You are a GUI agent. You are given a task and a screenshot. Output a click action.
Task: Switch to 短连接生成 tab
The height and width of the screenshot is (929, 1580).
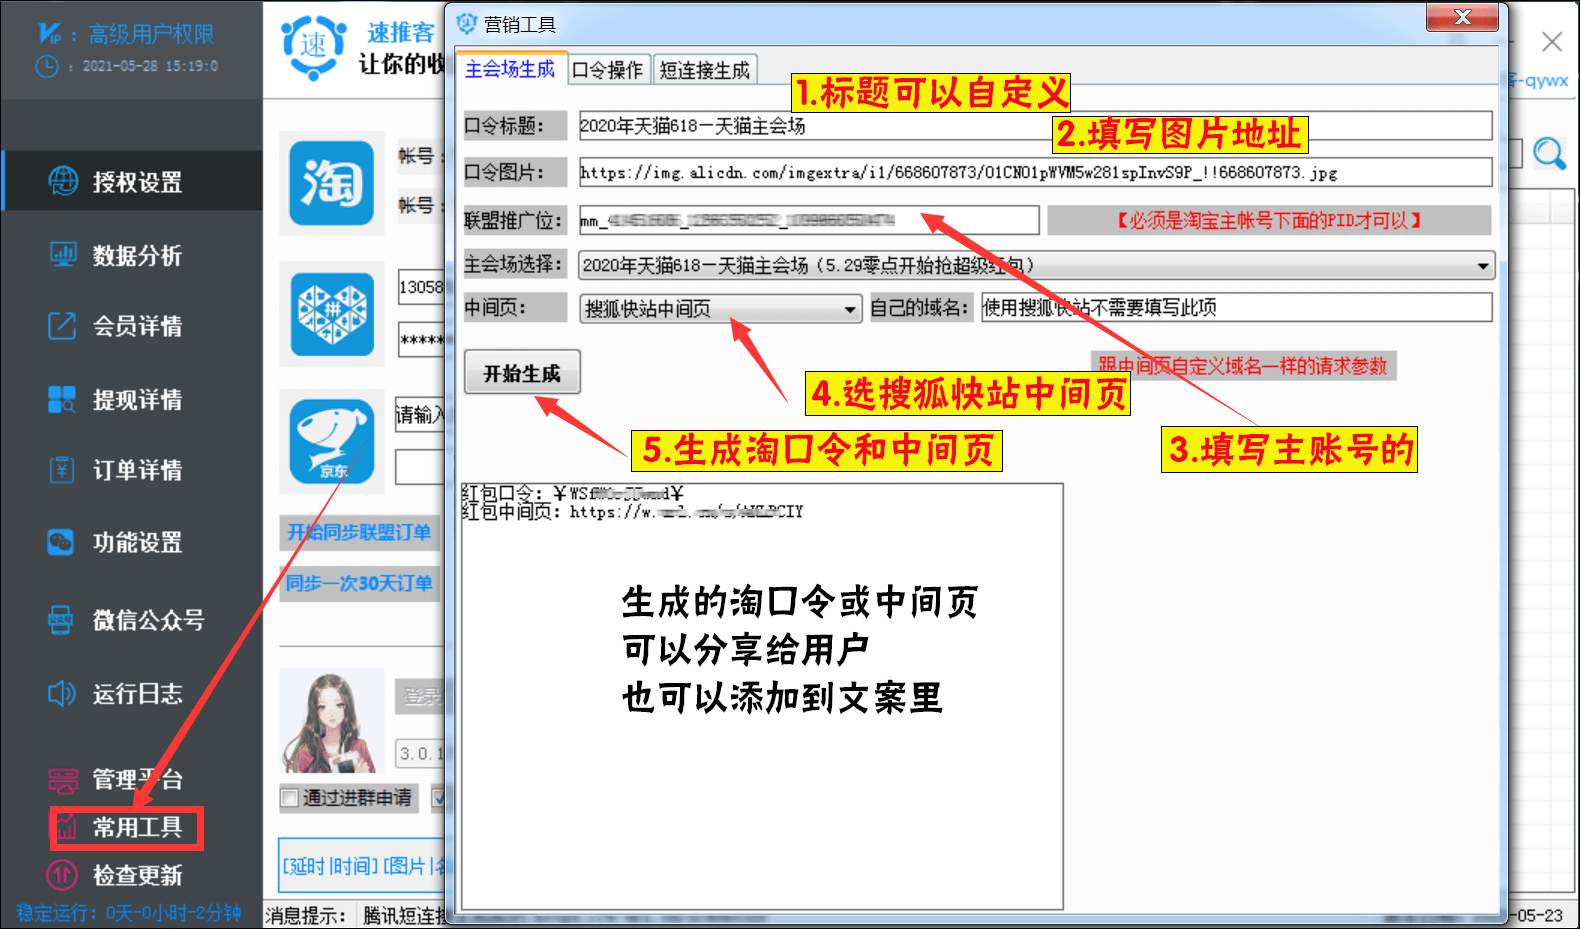704,70
